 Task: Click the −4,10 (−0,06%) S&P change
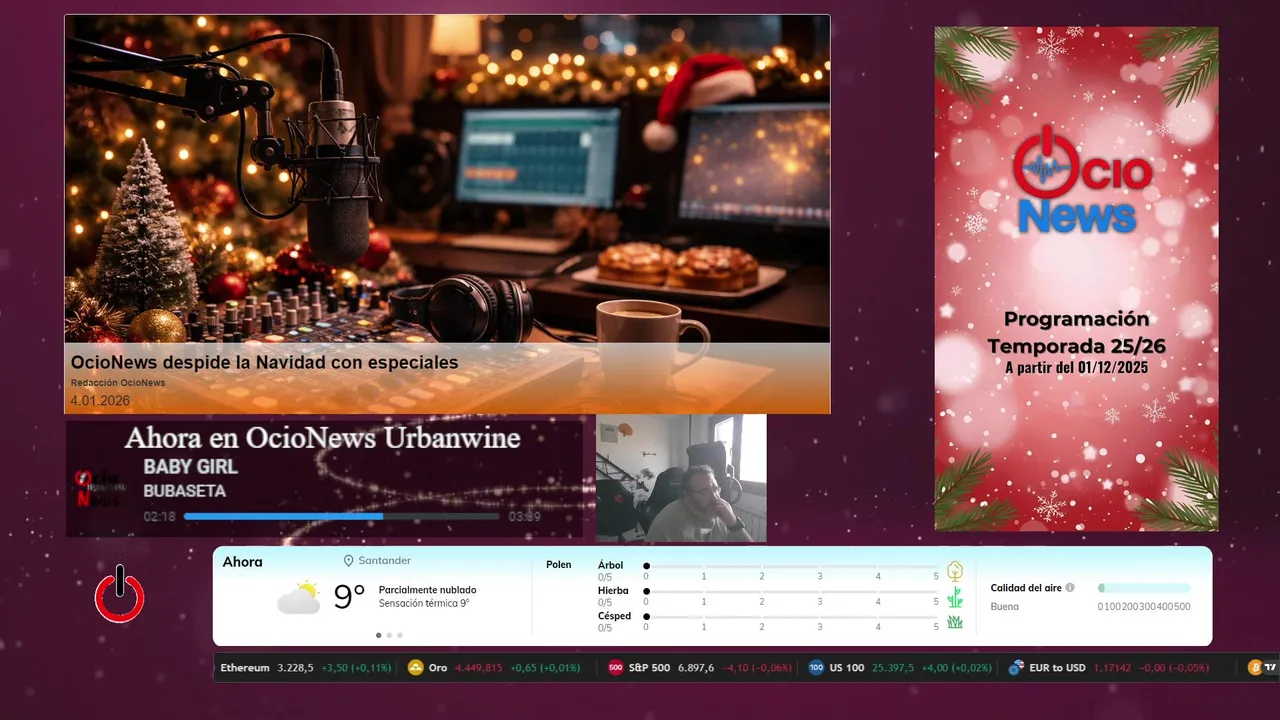coord(757,667)
